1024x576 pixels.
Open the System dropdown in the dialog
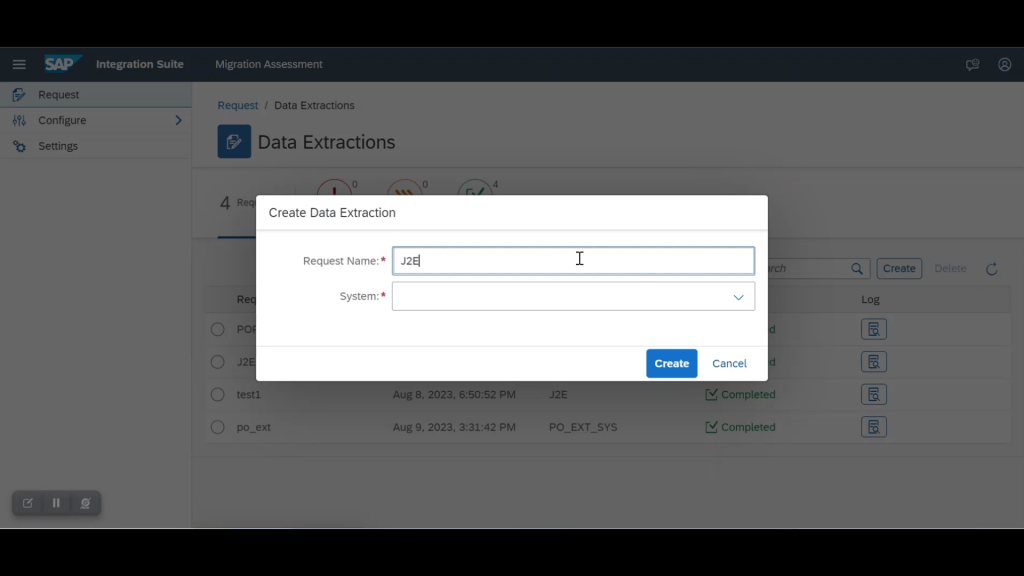(x=573, y=296)
